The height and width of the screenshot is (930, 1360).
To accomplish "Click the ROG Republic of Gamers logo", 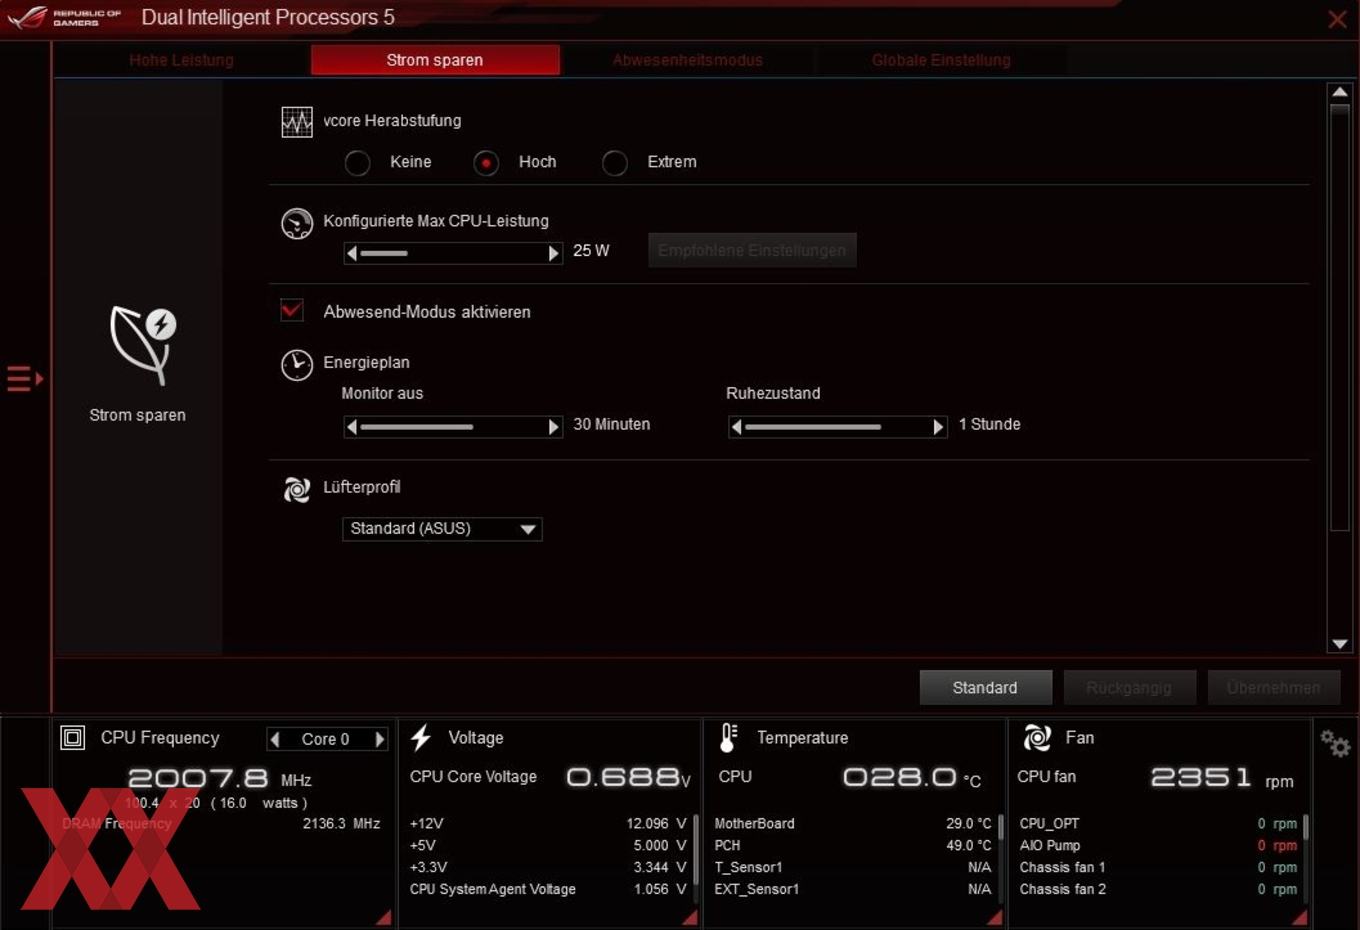I will [x=65, y=17].
